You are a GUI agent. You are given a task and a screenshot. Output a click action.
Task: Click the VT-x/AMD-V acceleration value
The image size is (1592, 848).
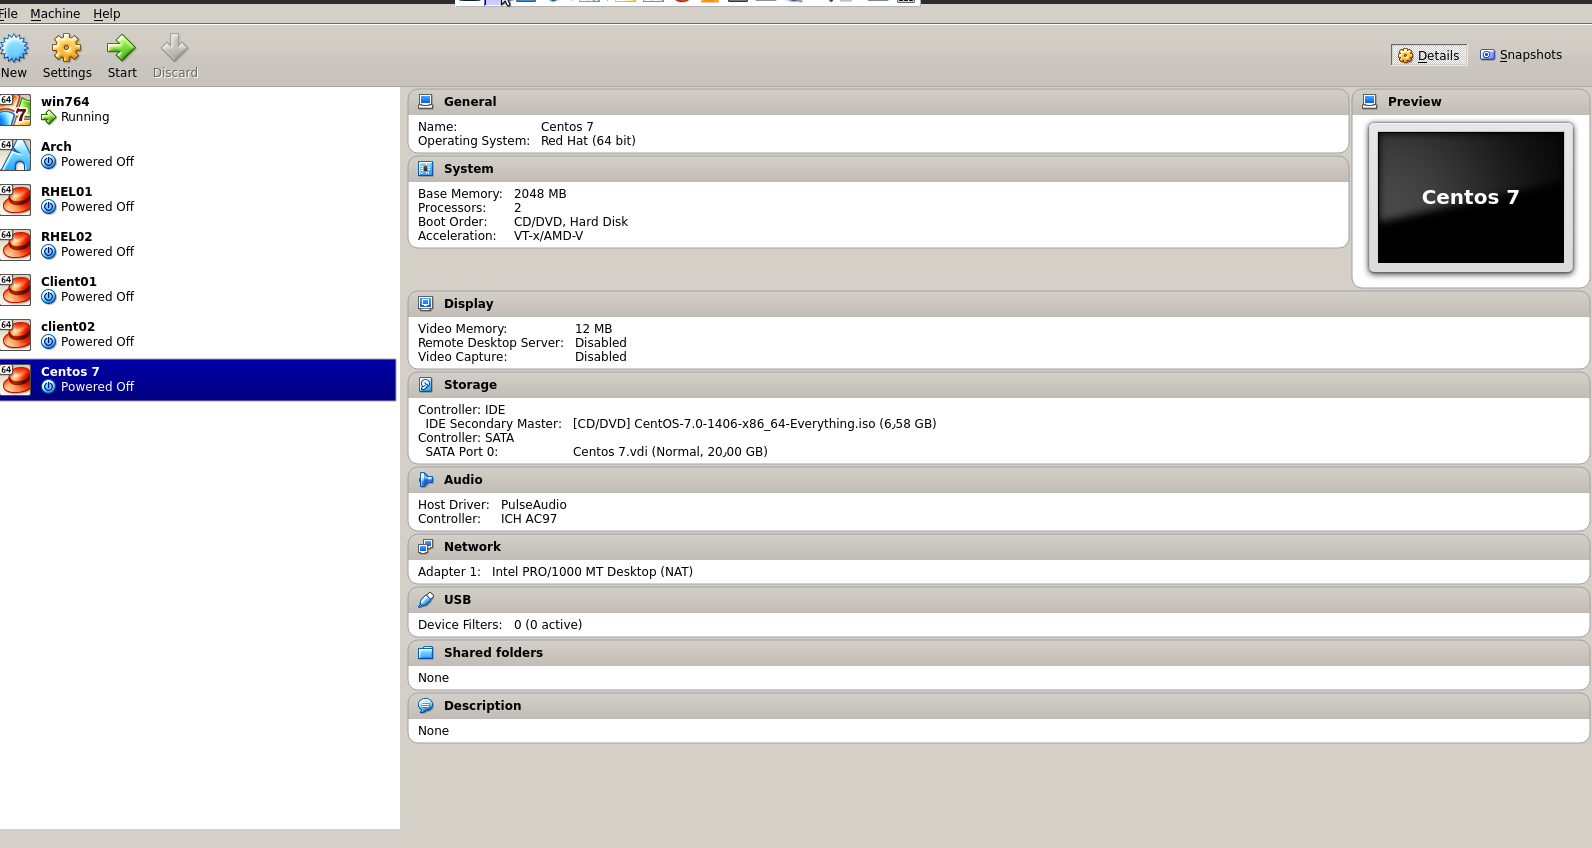tap(548, 236)
